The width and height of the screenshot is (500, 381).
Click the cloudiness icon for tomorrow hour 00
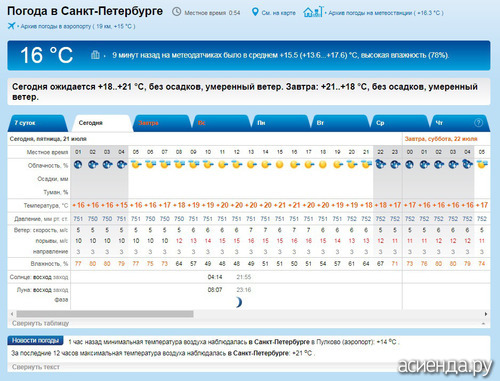tap(410, 165)
